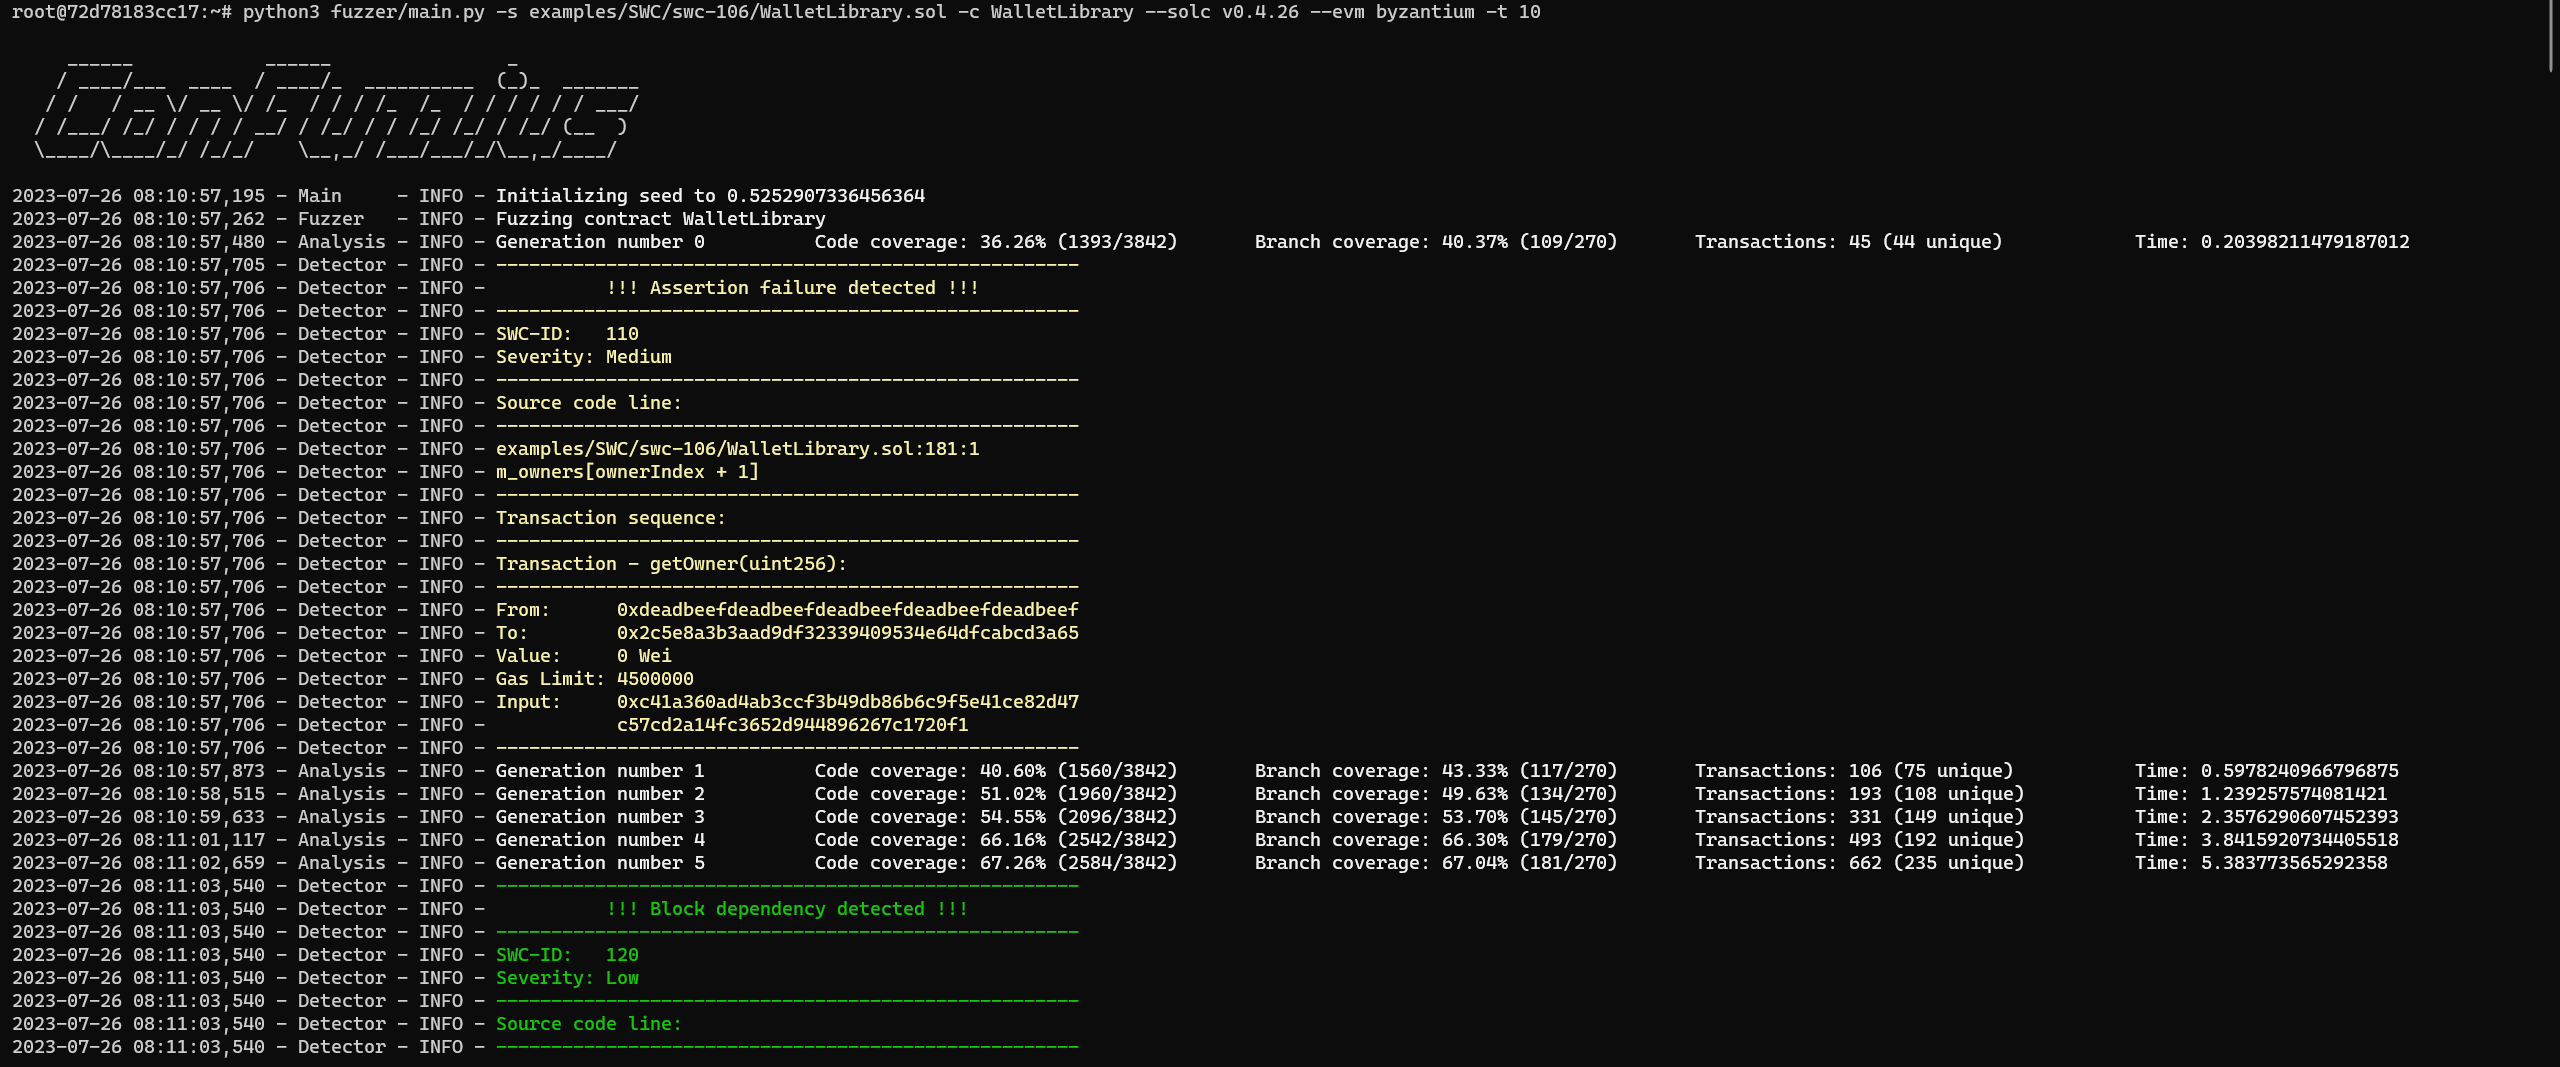Click the green 'Source code line:' label
Screen dimensions: 2560x1067
589,1024
